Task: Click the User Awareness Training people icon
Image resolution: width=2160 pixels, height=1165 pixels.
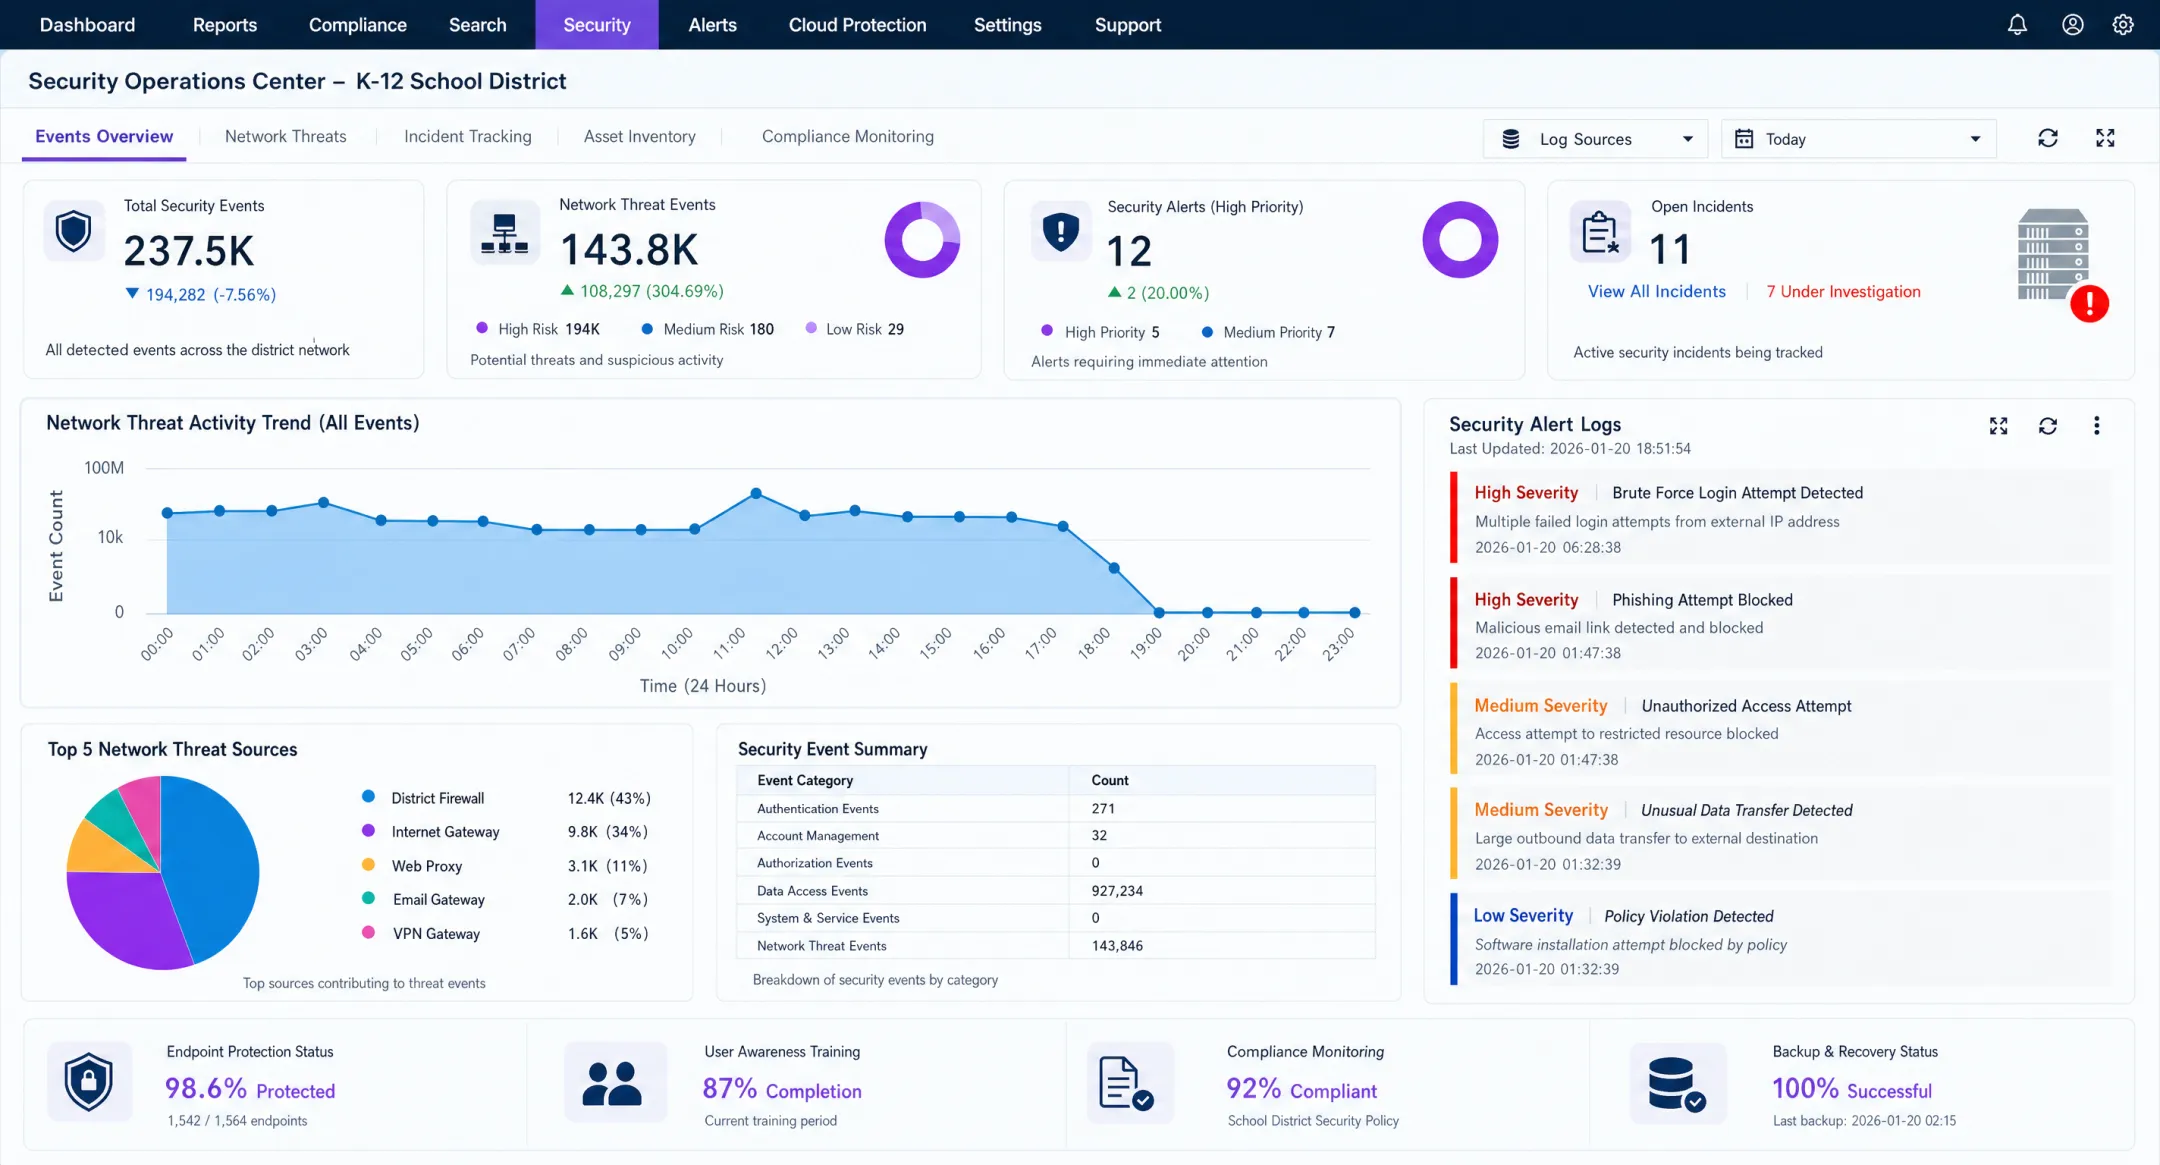Action: click(x=615, y=1082)
